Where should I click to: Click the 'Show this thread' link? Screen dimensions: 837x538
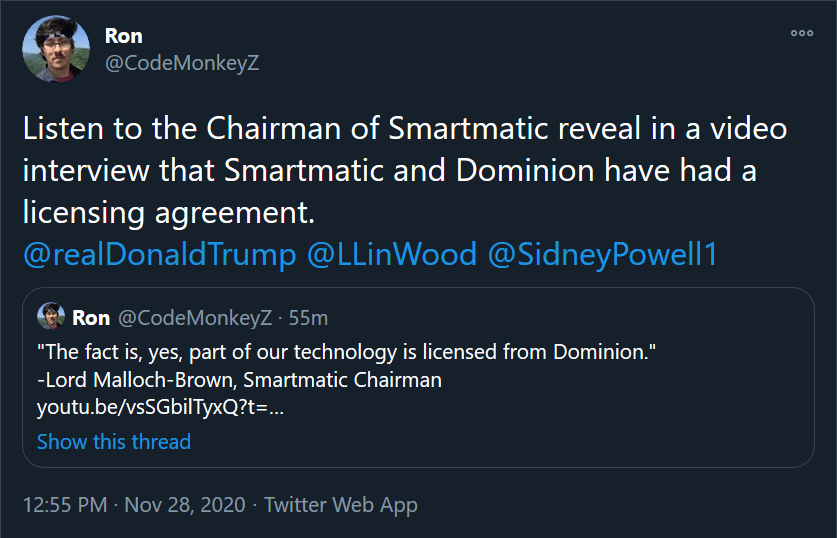(x=113, y=441)
